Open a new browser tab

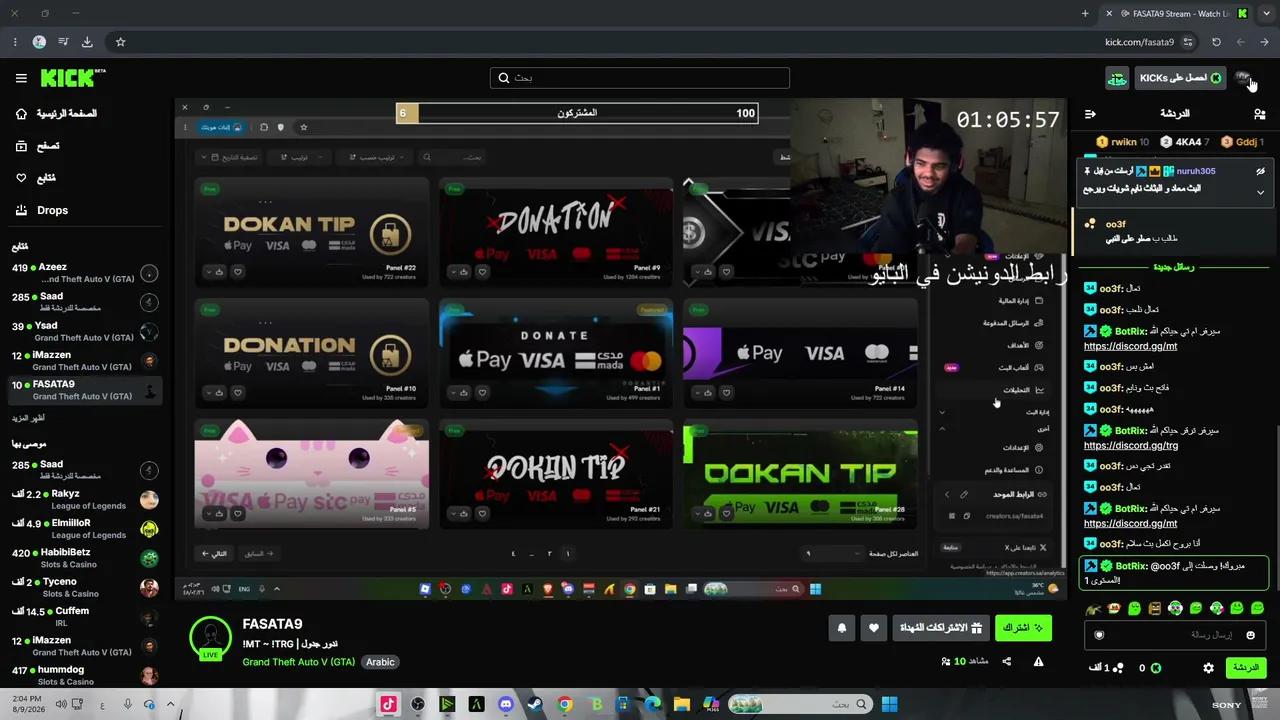click(x=1085, y=14)
